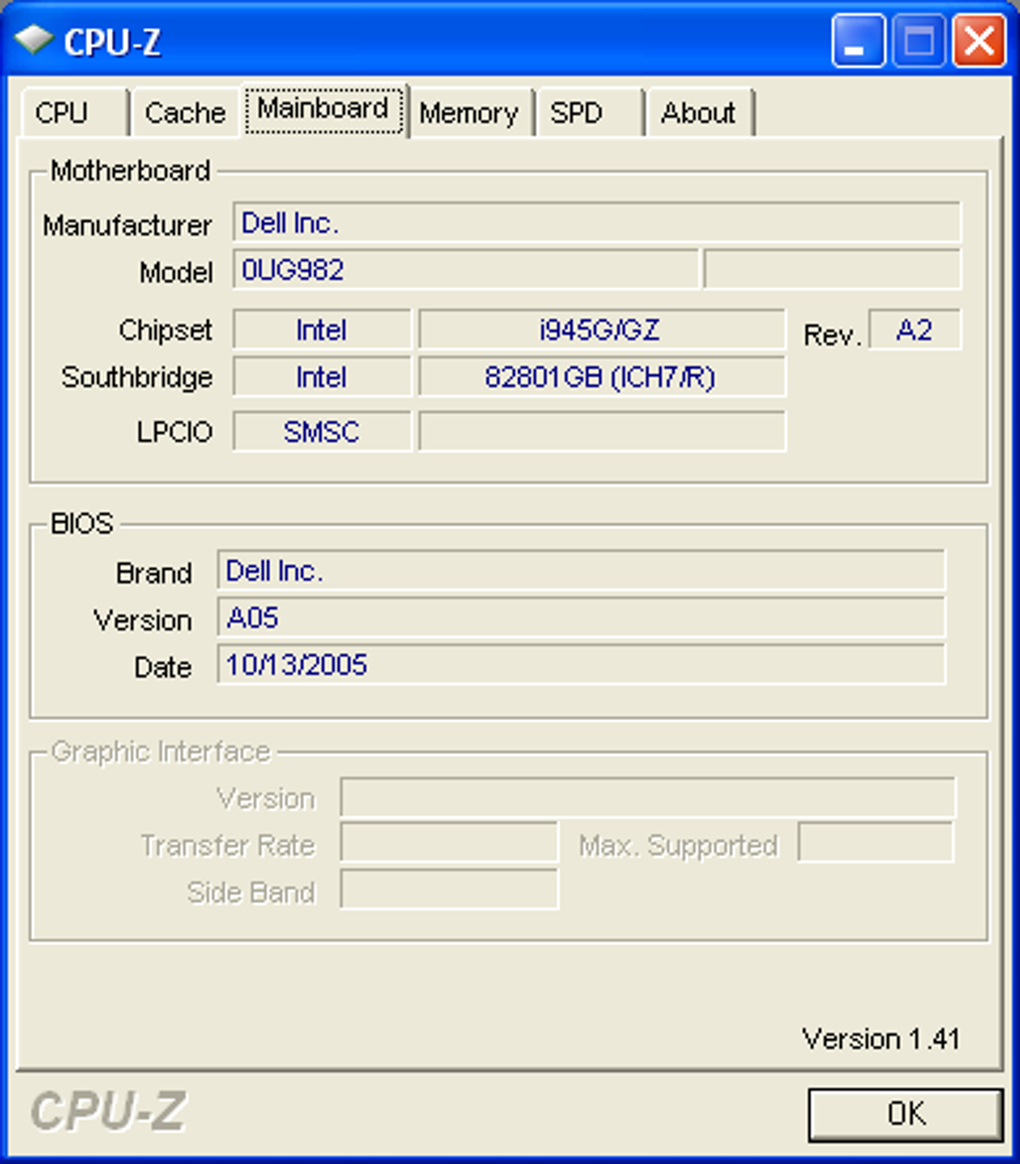Click the BIOS Date 10/13/2005 field
The width and height of the screenshot is (1020, 1164).
pyautogui.click(x=581, y=664)
